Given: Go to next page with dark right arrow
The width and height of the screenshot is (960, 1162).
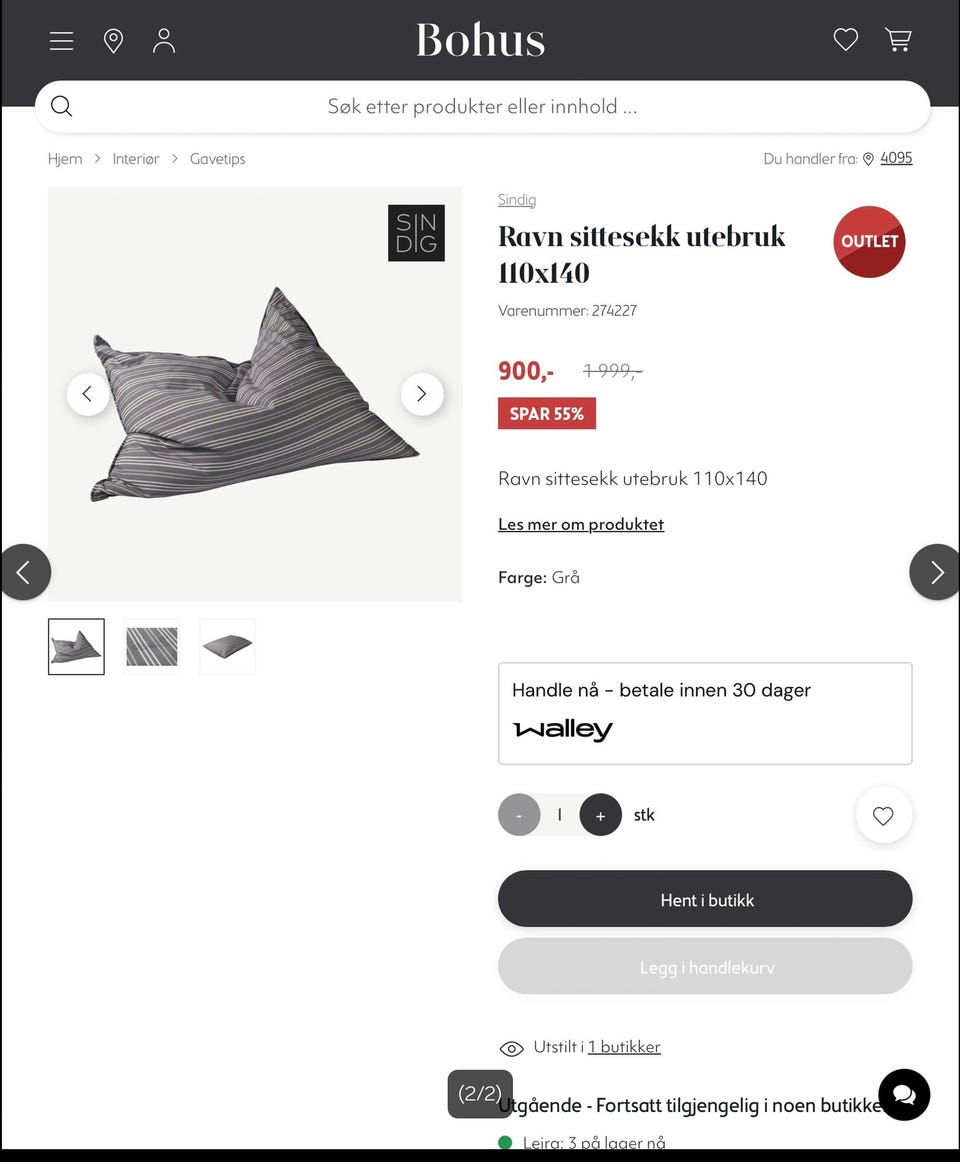Looking at the screenshot, I should point(935,571).
